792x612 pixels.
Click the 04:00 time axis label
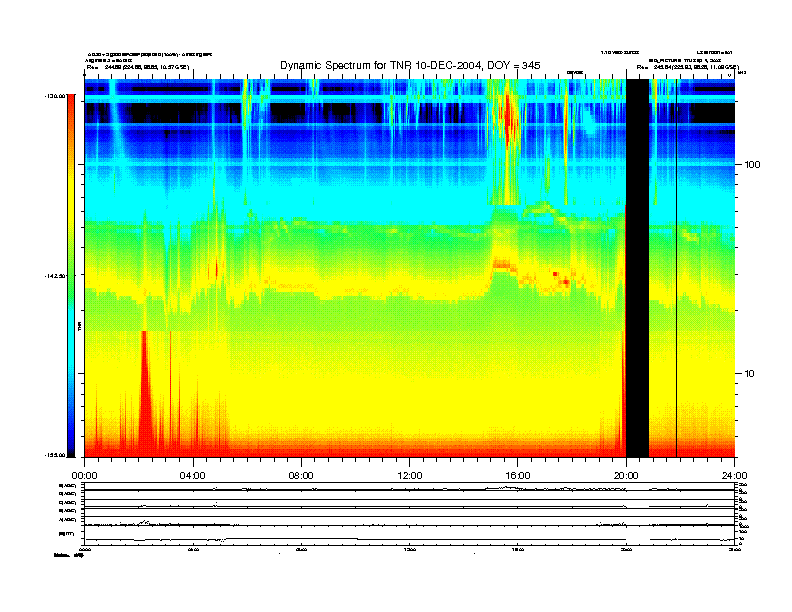tap(193, 476)
